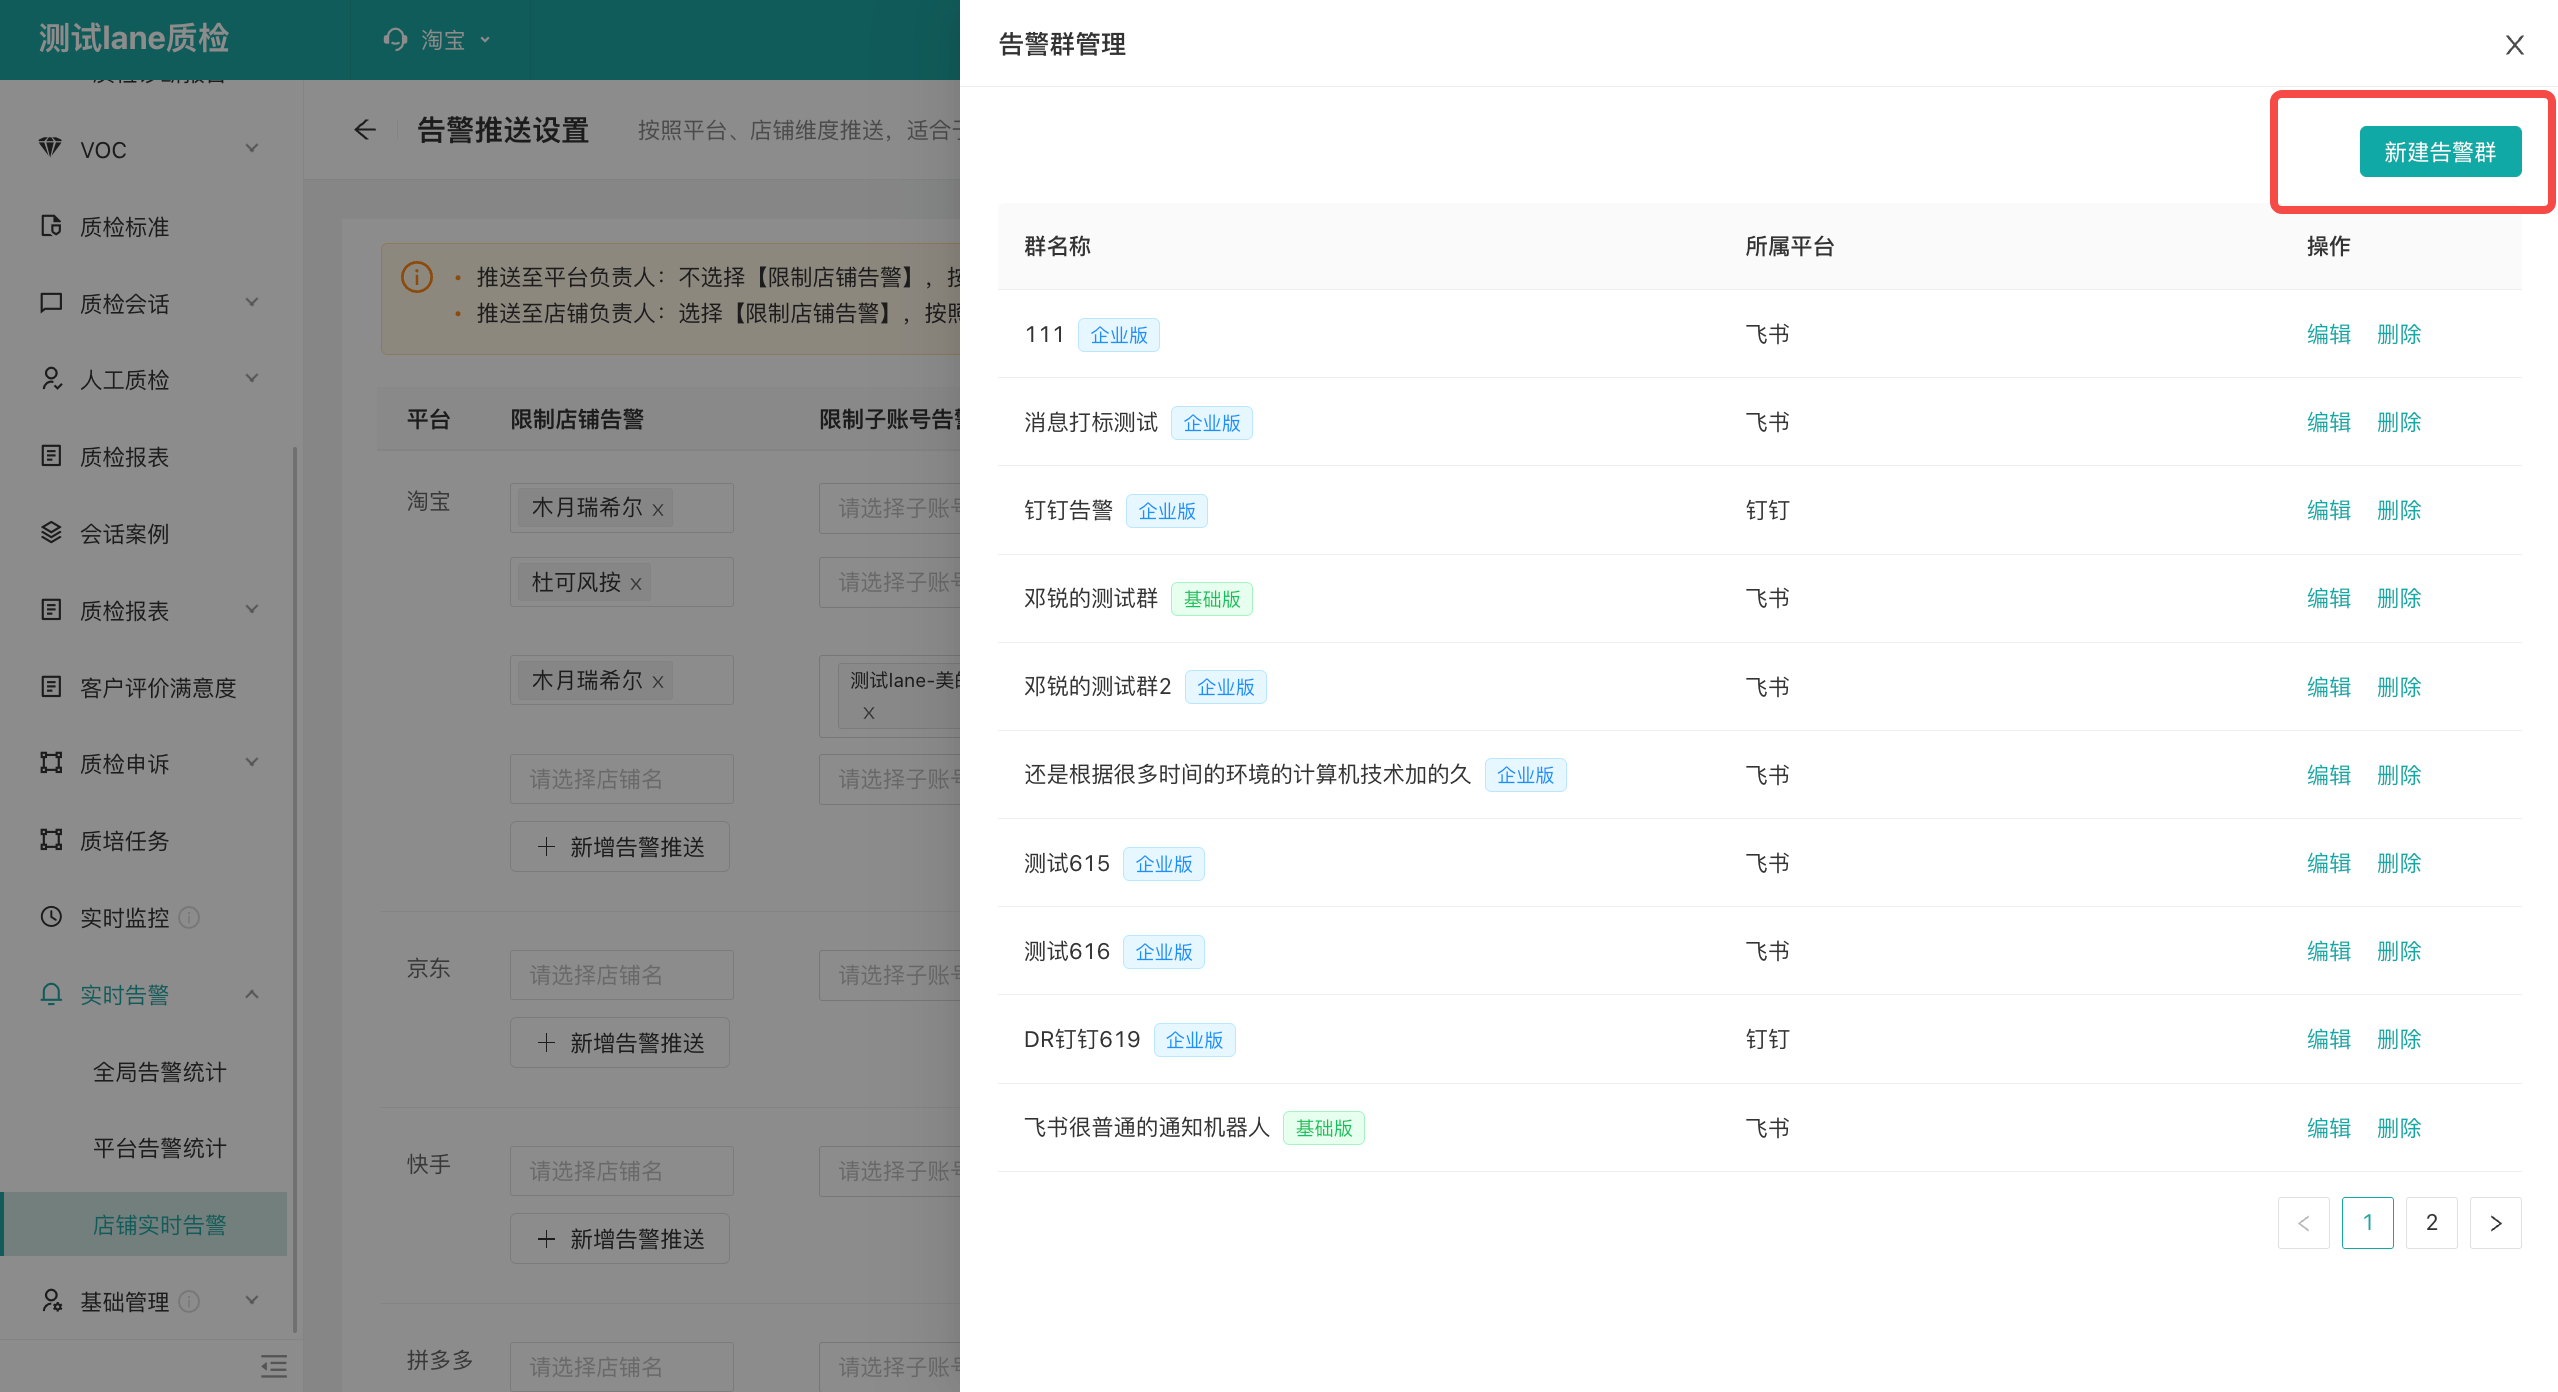
Task: Go to page 2 of alert groups
Action: (2431, 1223)
